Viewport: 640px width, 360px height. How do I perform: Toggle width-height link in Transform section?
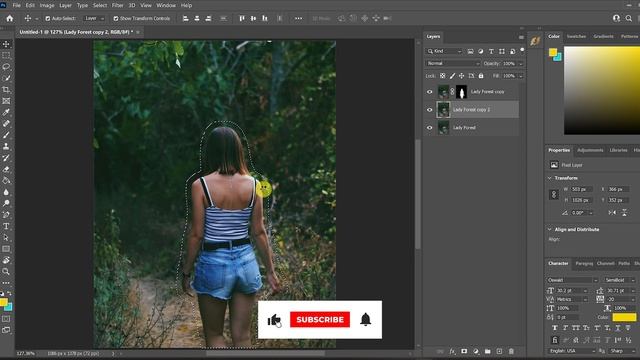pos(554,195)
